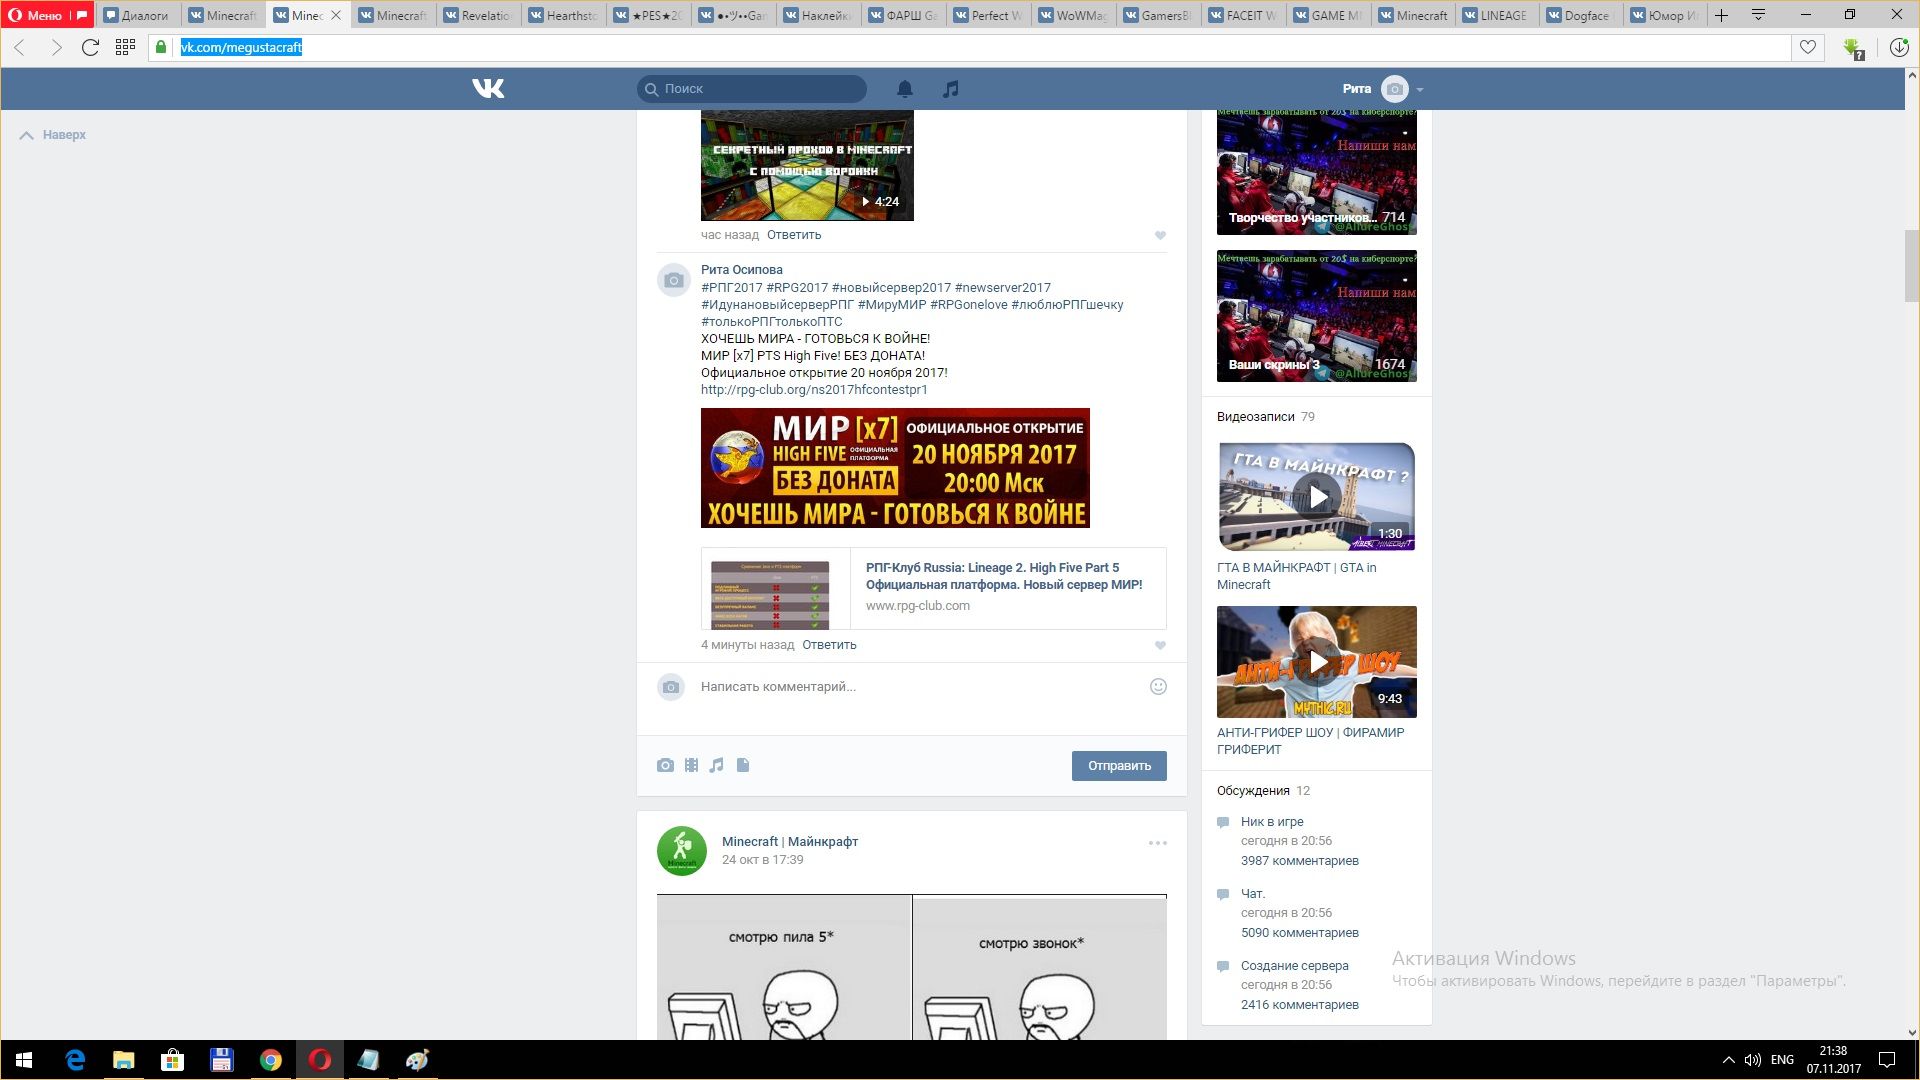Play the ГТА В МАЙНКРАФТ video

pos(1317,496)
